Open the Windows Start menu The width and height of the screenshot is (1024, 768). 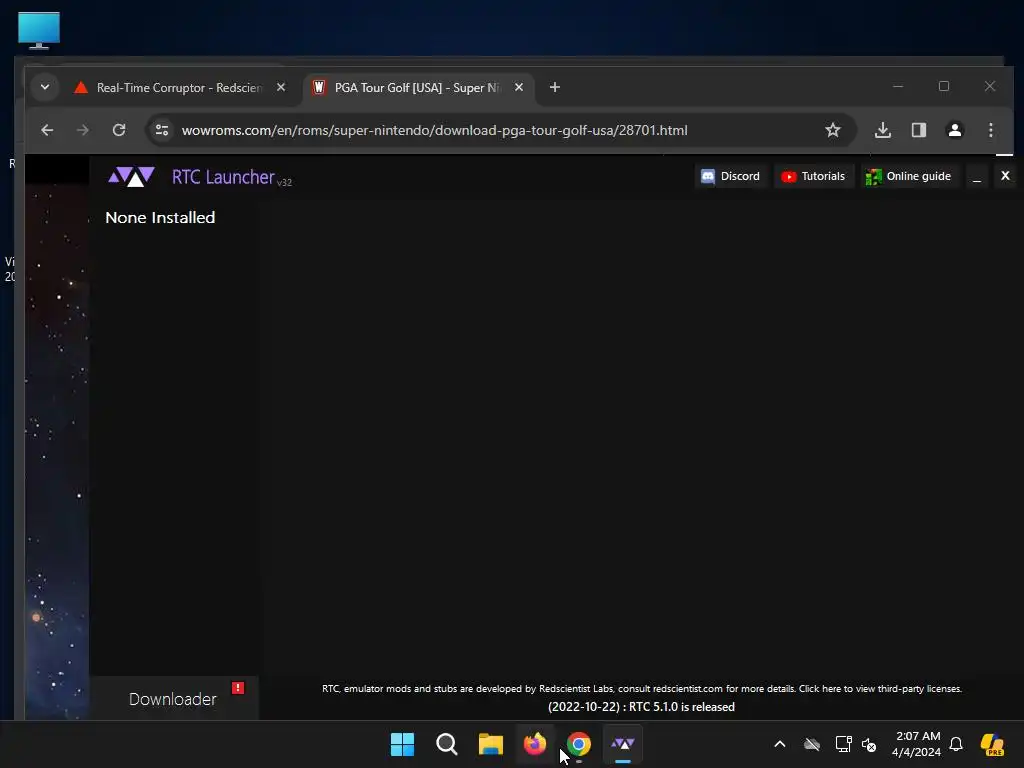(x=402, y=744)
